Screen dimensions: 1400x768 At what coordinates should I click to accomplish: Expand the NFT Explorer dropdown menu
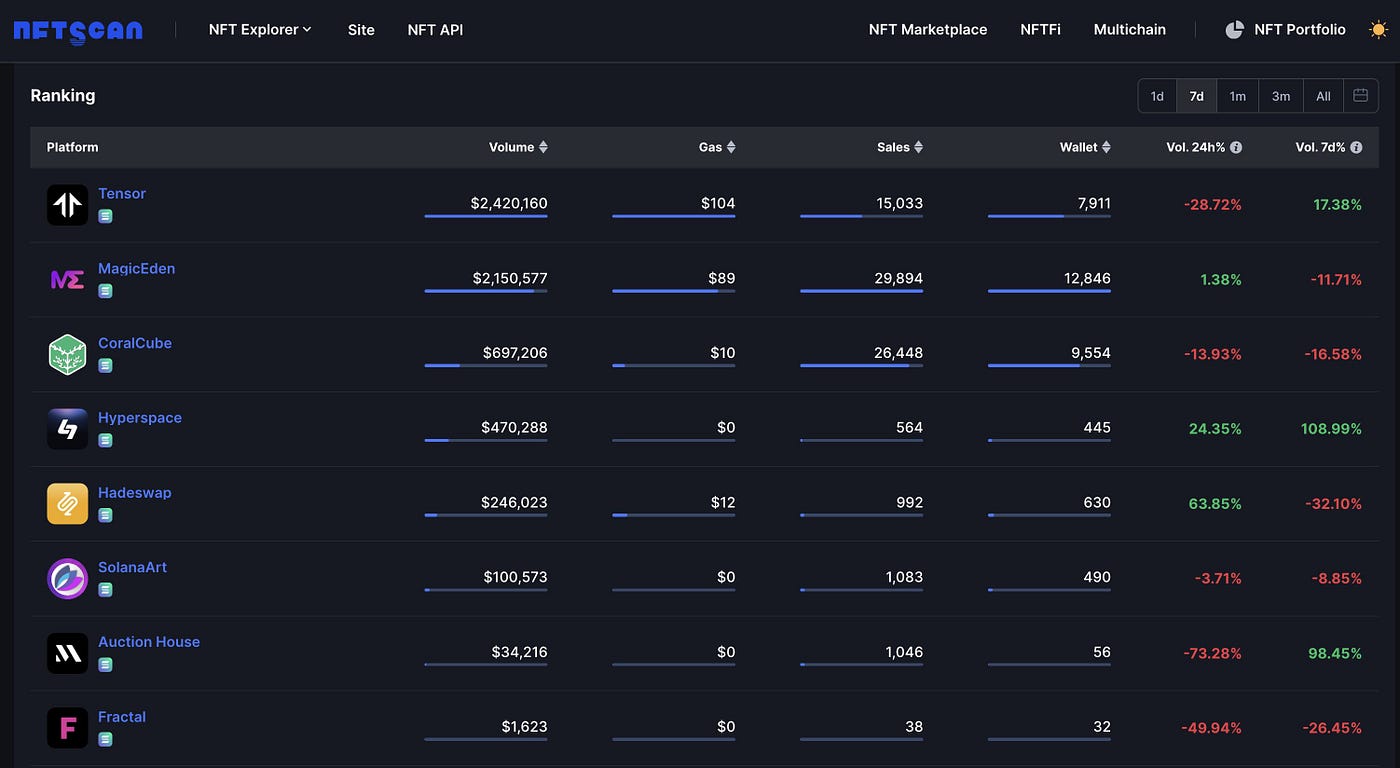[x=260, y=30]
